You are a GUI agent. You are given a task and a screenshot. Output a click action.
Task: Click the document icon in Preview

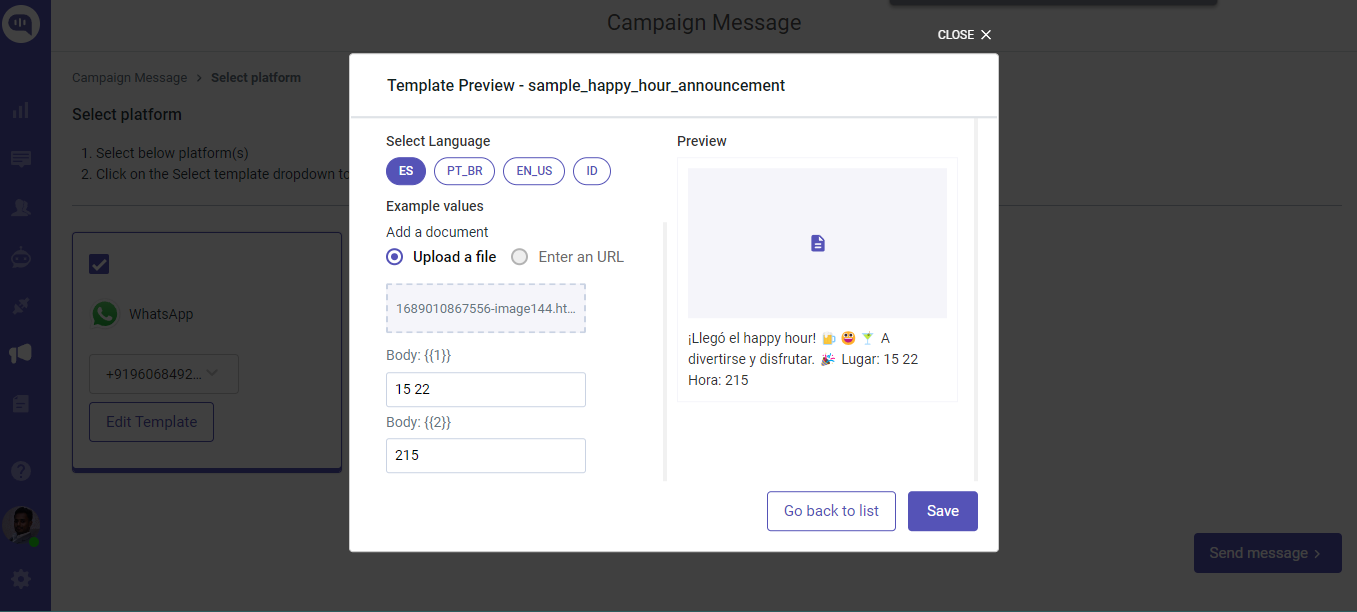coord(818,243)
